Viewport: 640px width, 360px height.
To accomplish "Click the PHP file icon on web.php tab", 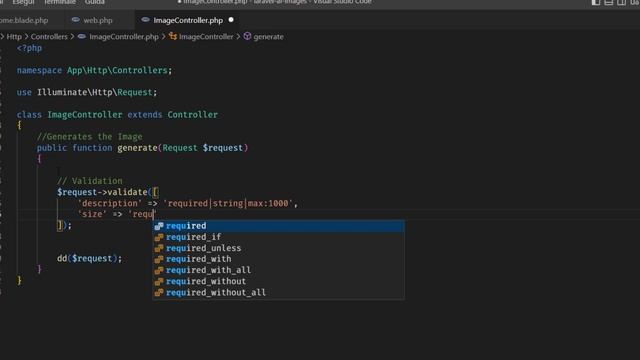I will pos(76,20).
